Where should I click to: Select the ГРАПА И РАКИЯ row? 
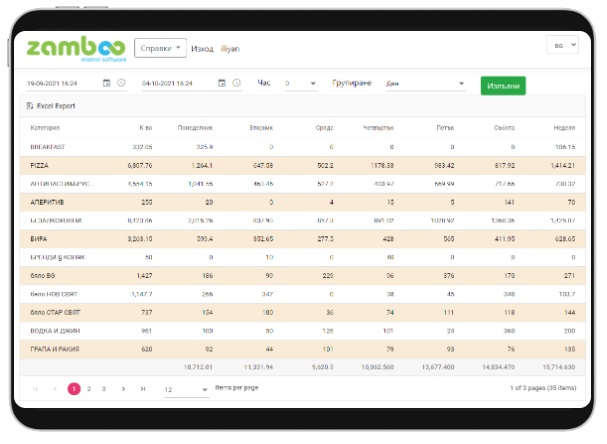(302, 349)
